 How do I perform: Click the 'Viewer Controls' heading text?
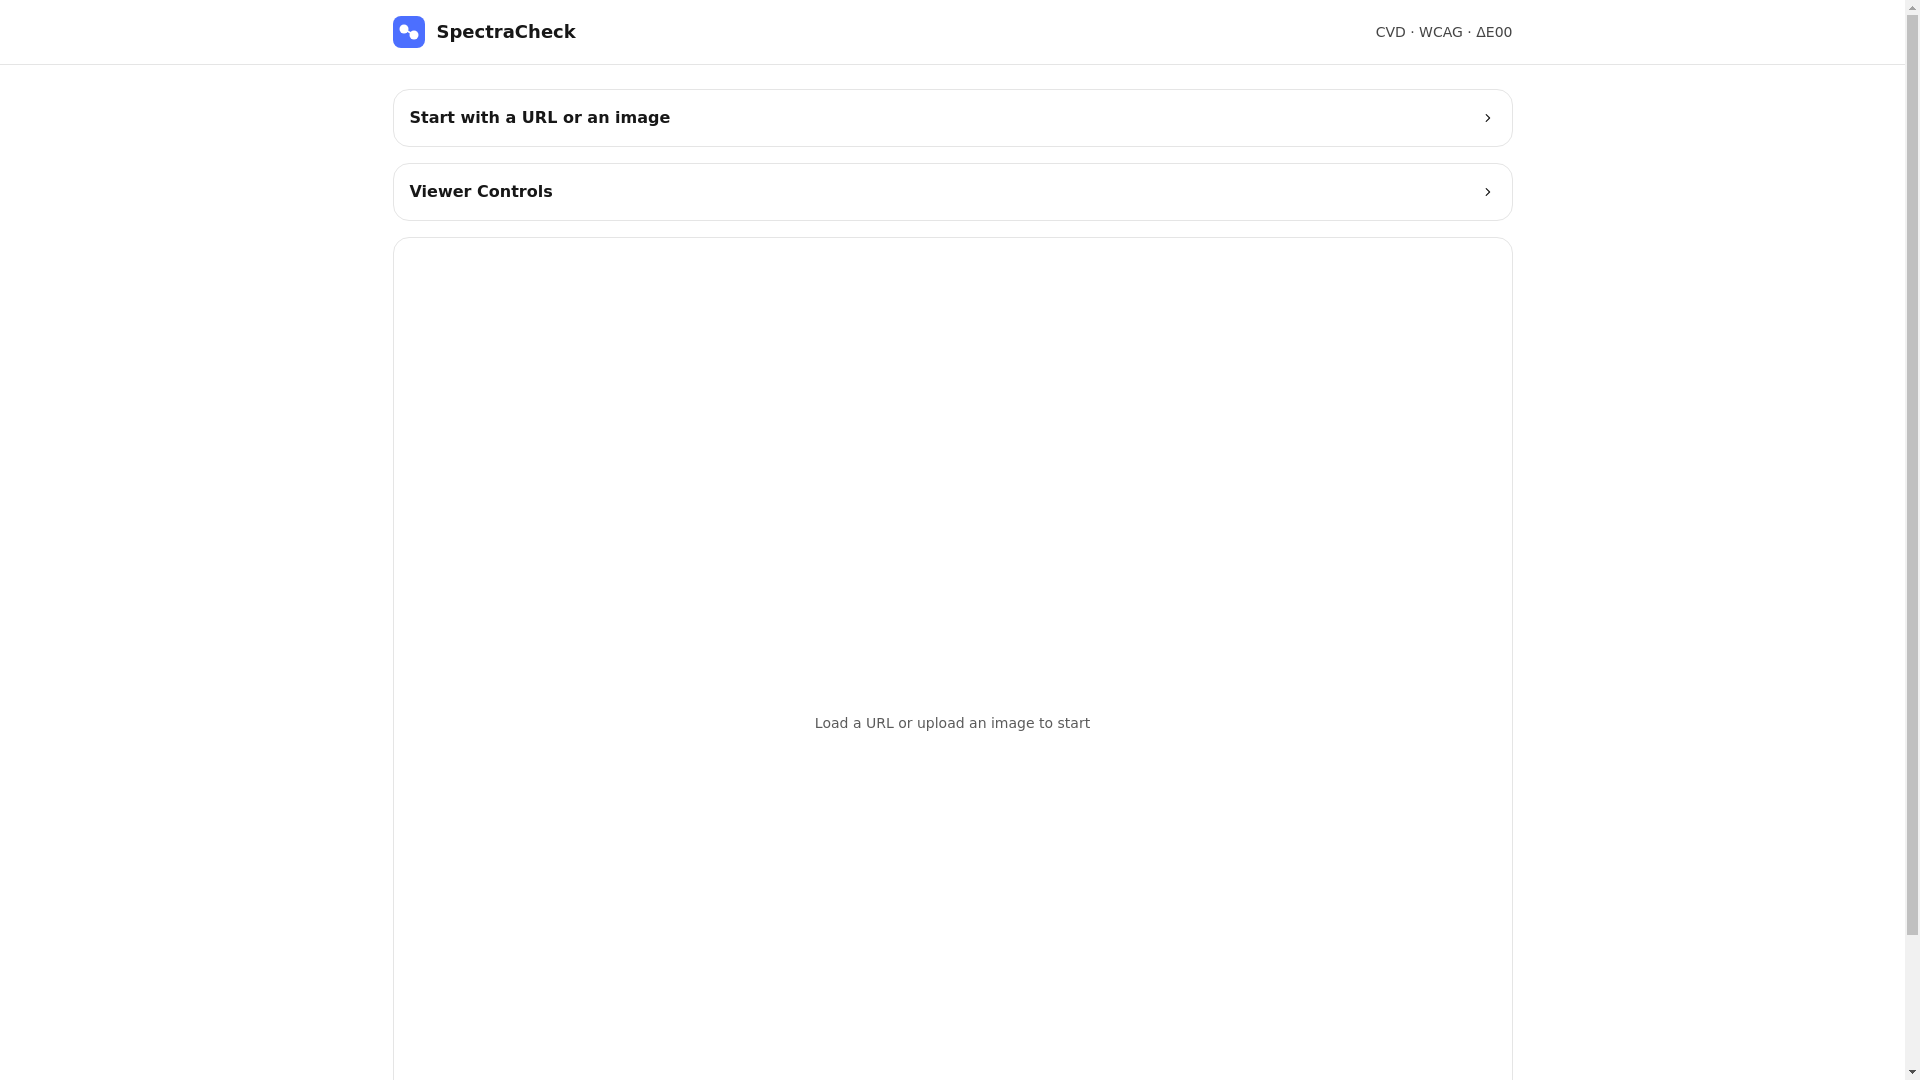point(481,192)
